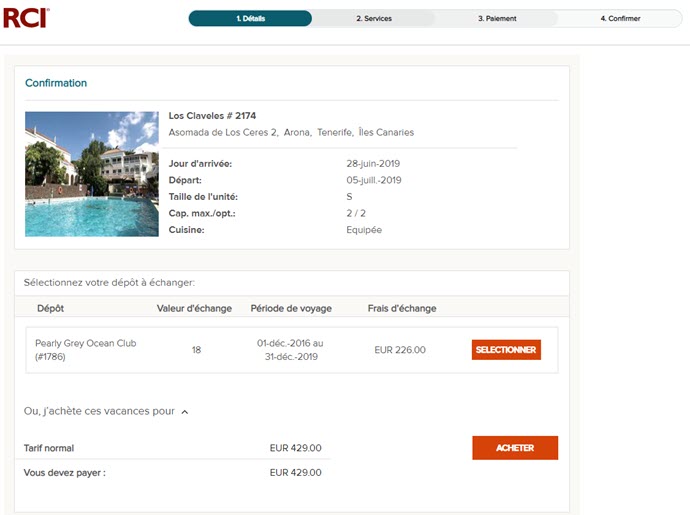
Task: Click departure date 05-juill.-2019
Action: click(x=374, y=180)
